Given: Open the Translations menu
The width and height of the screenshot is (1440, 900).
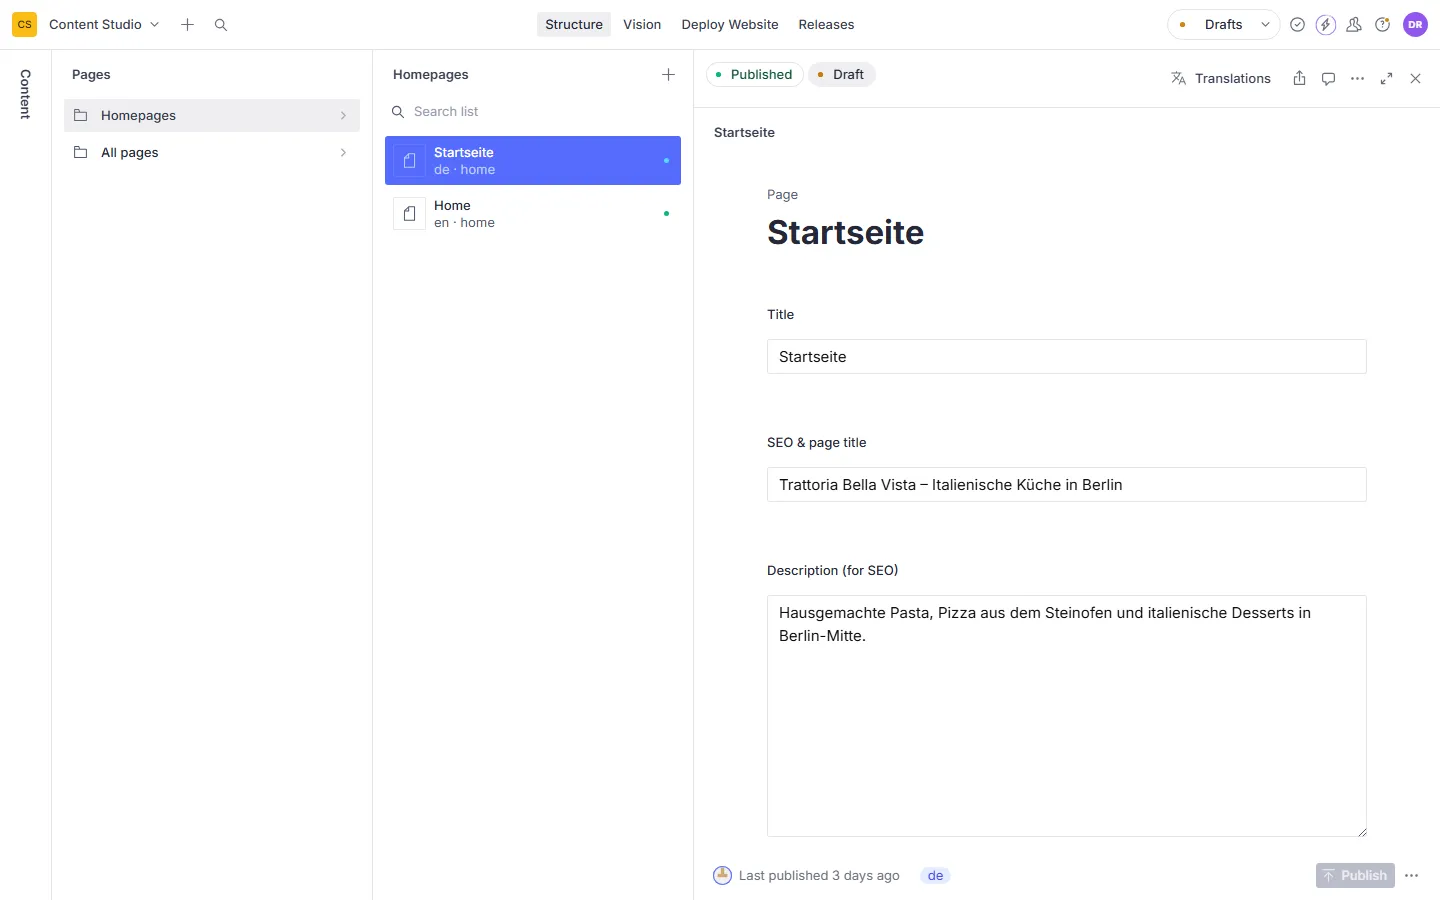Looking at the screenshot, I should (1221, 78).
